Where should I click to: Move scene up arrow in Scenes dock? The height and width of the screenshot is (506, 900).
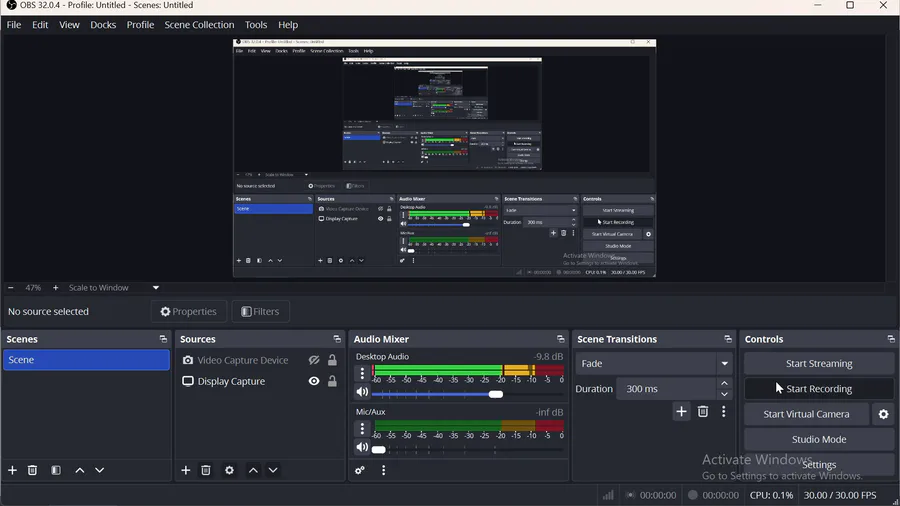pos(80,470)
